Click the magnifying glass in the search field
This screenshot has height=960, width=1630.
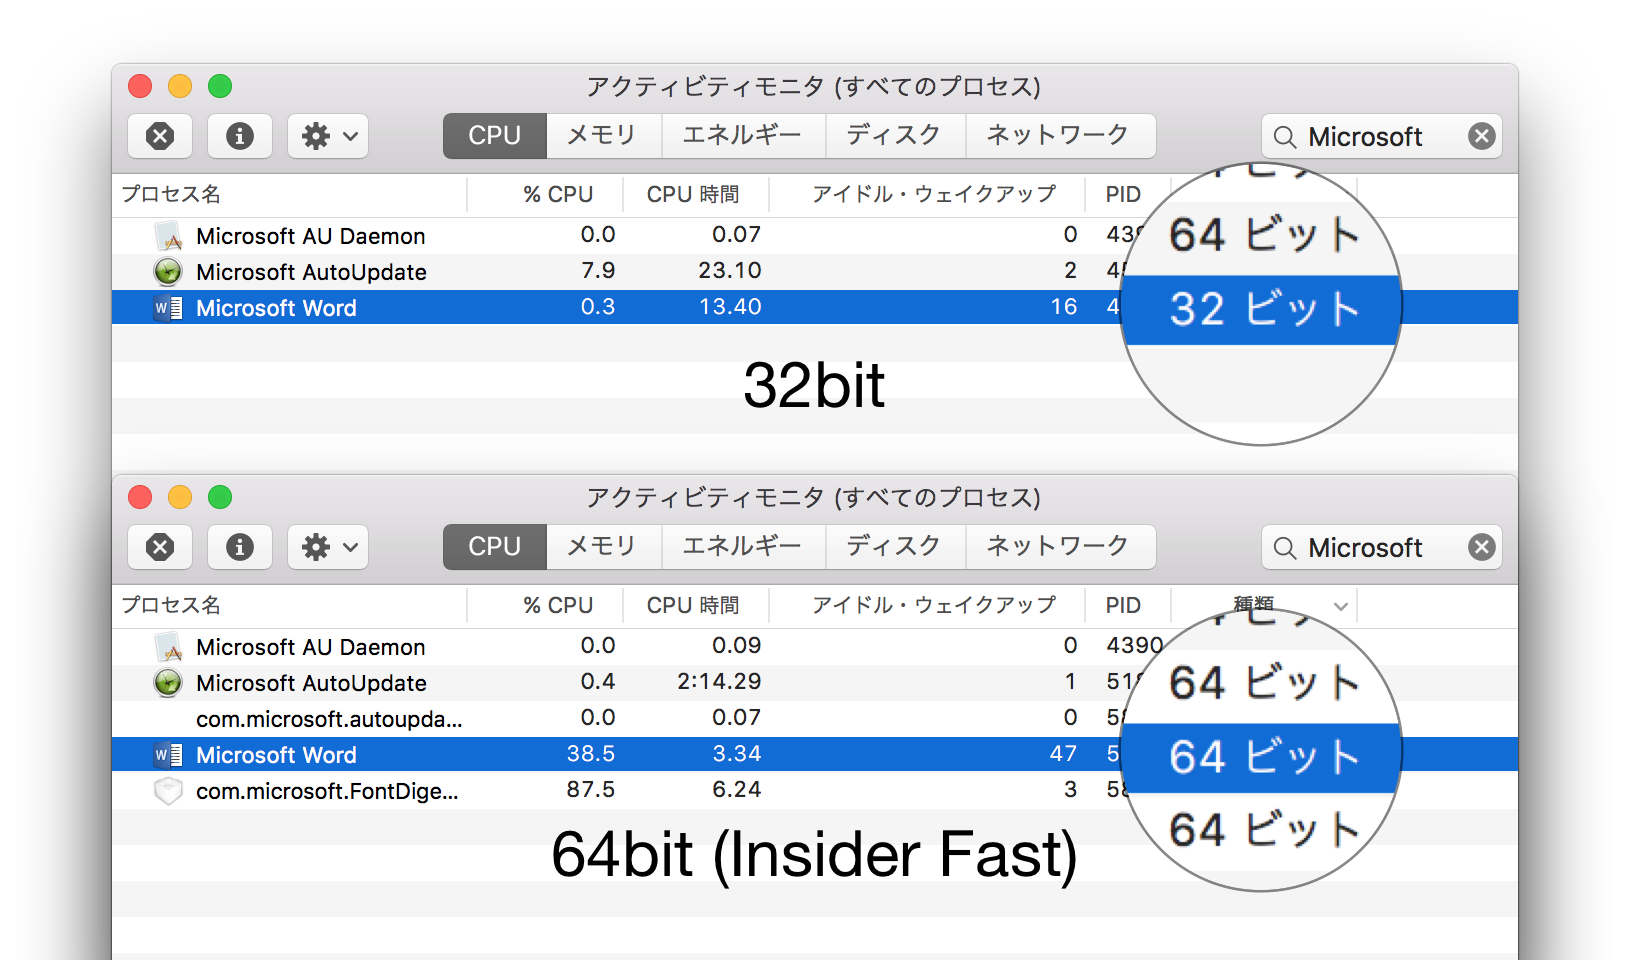tap(1285, 136)
